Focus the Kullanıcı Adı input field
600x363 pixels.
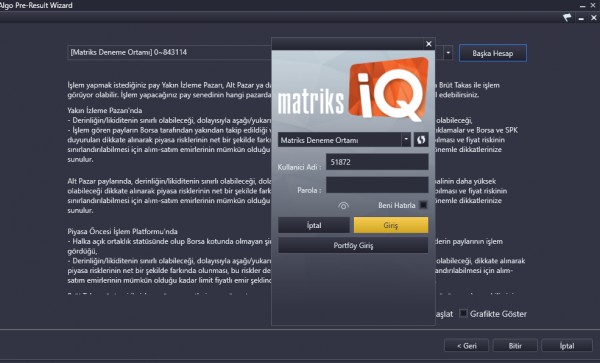pos(377,162)
